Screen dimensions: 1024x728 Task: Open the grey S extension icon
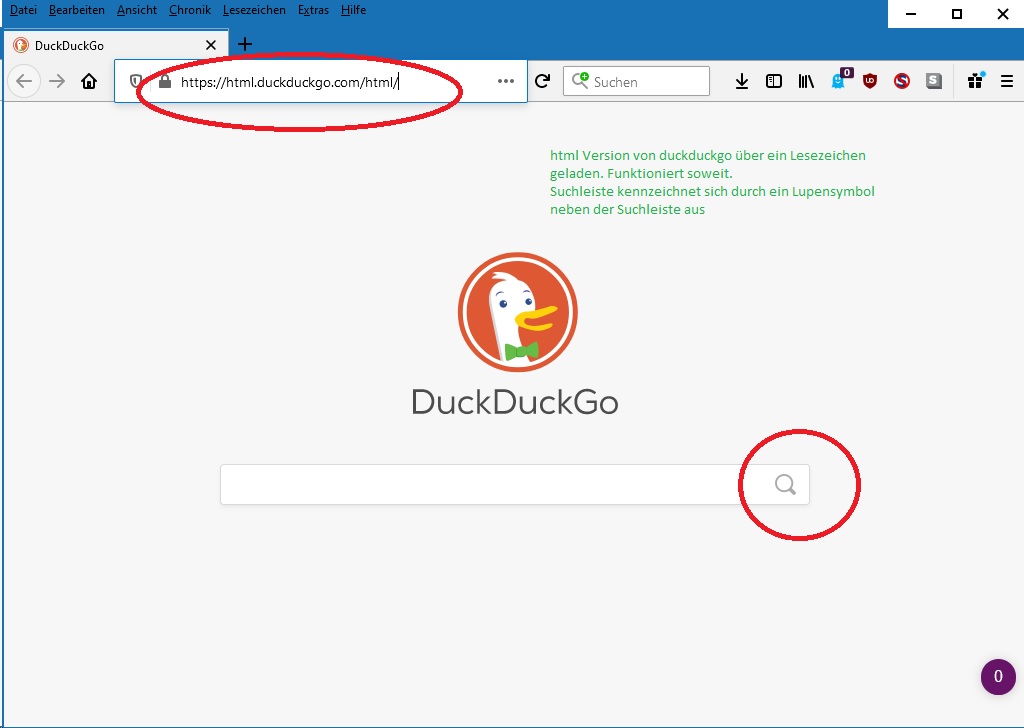(934, 81)
